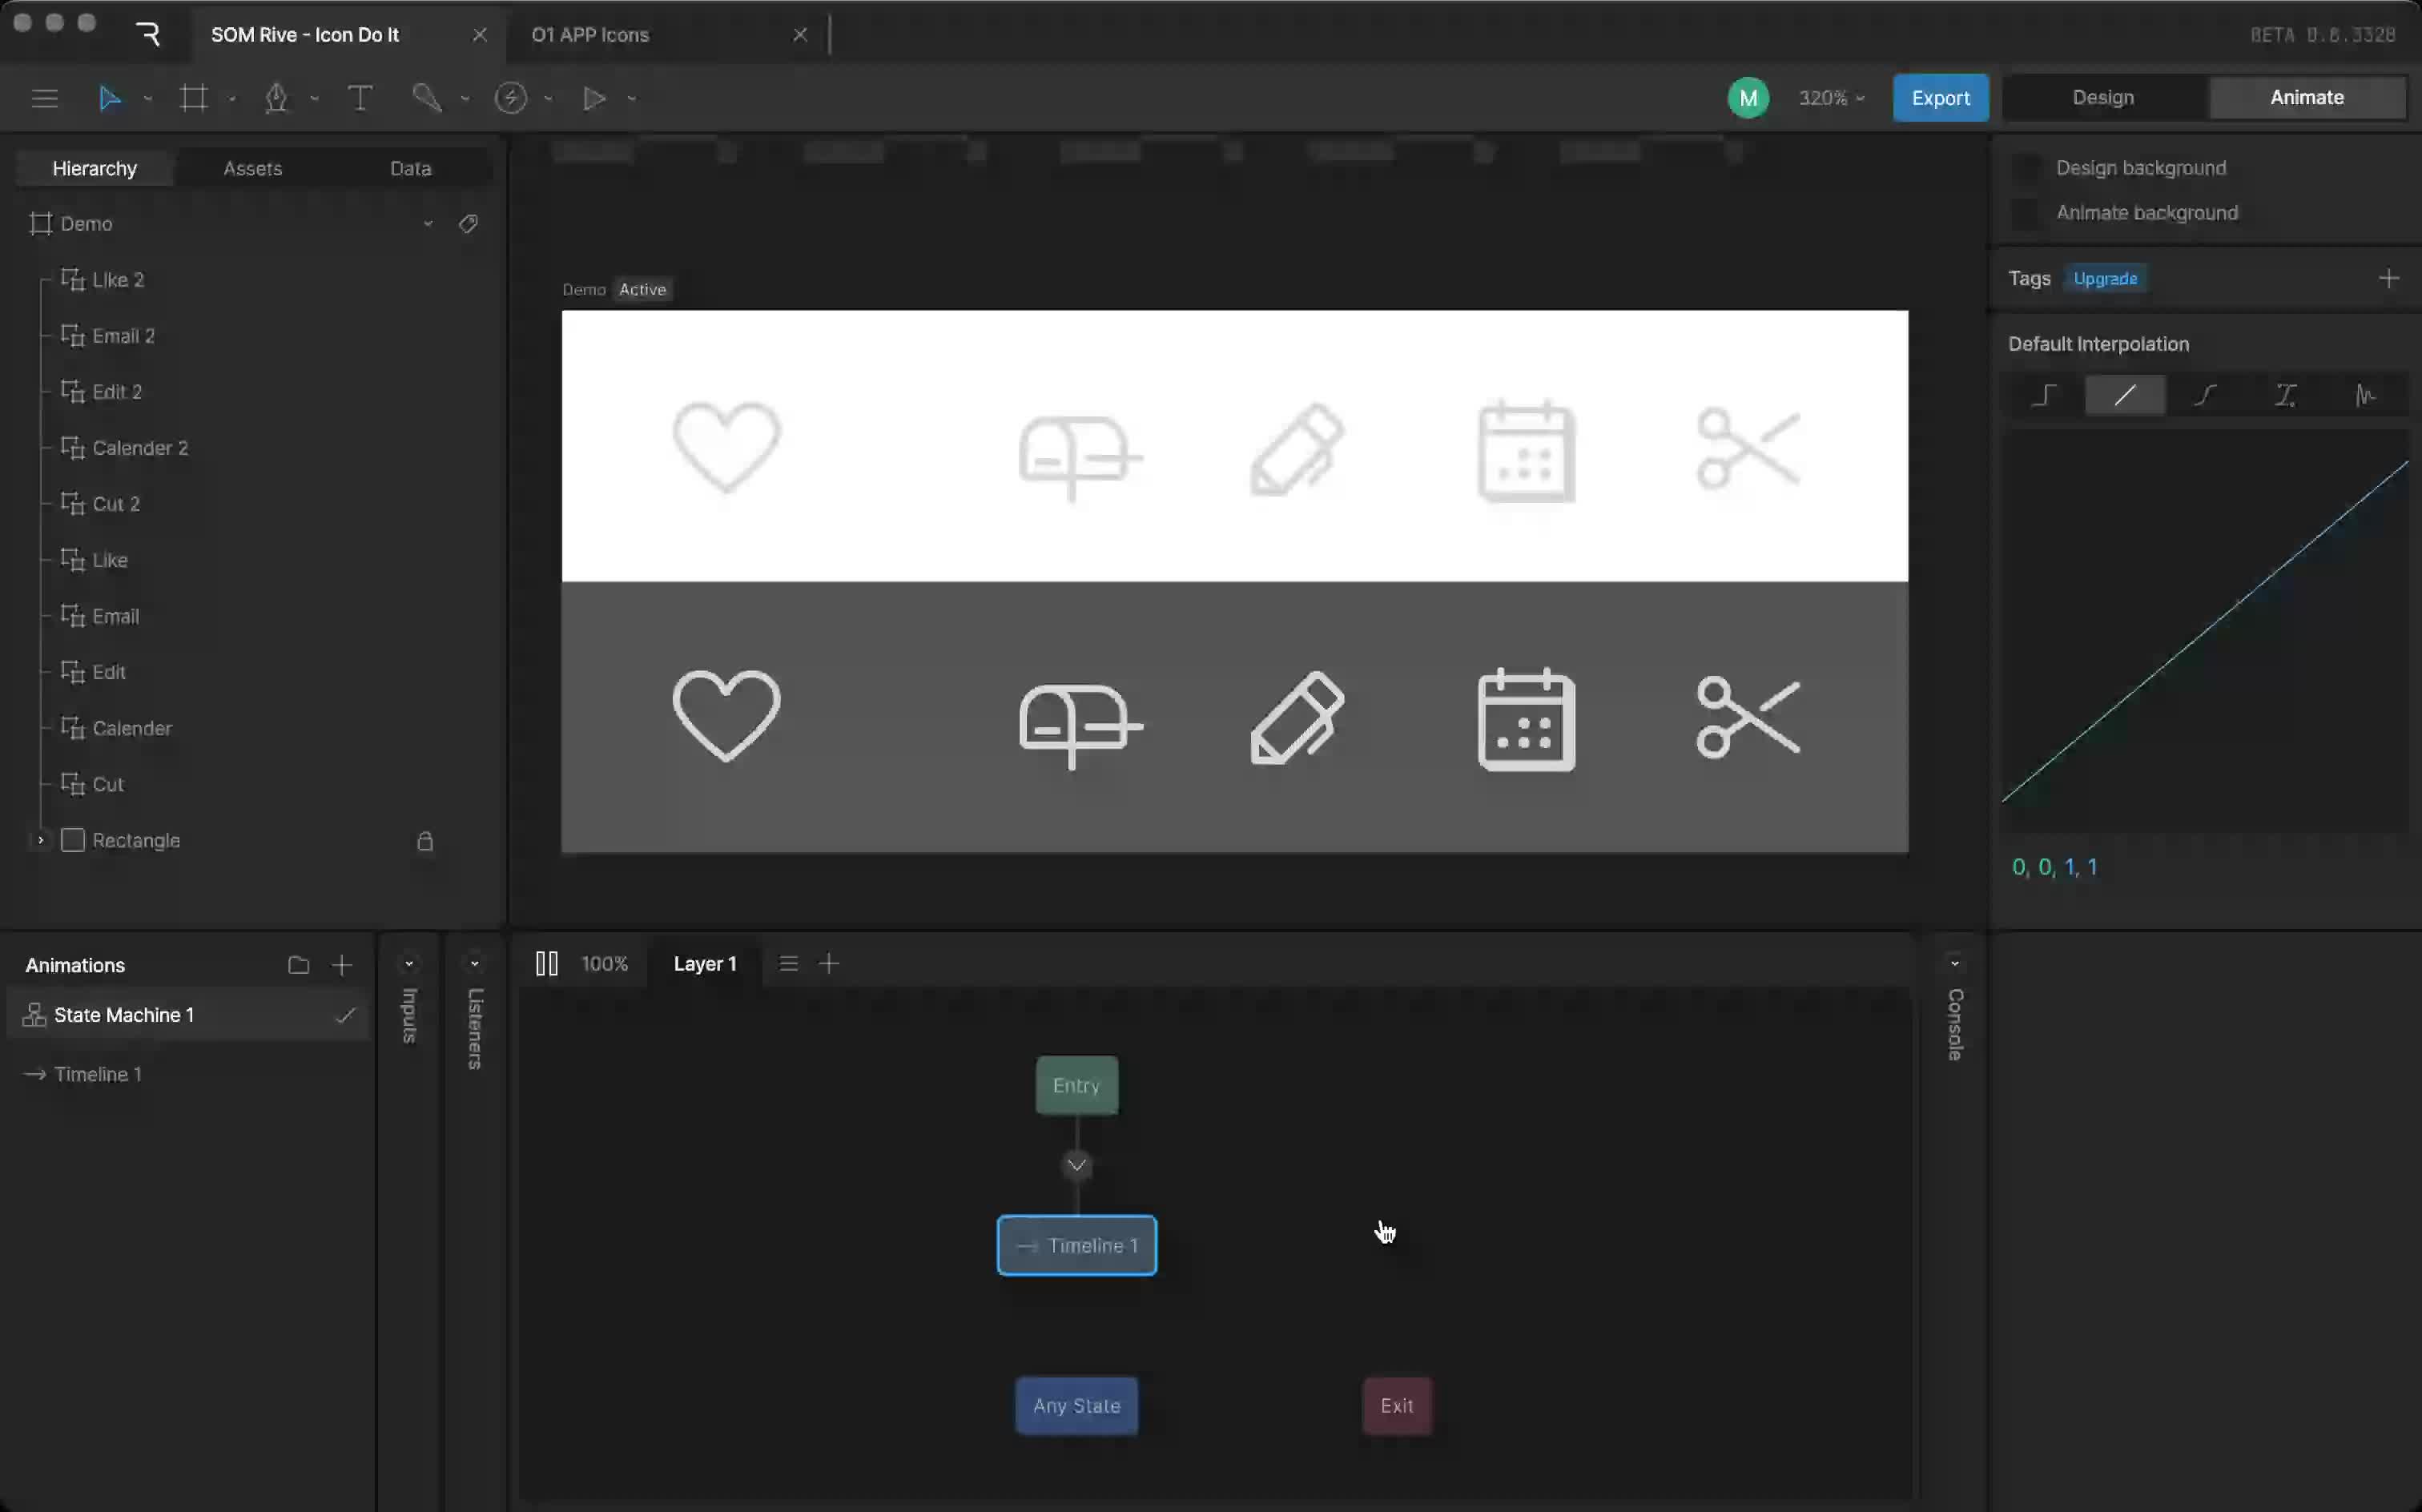Select the Pen tool in toolbar
This screenshot has width=2422, height=1512.
[x=276, y=98]
